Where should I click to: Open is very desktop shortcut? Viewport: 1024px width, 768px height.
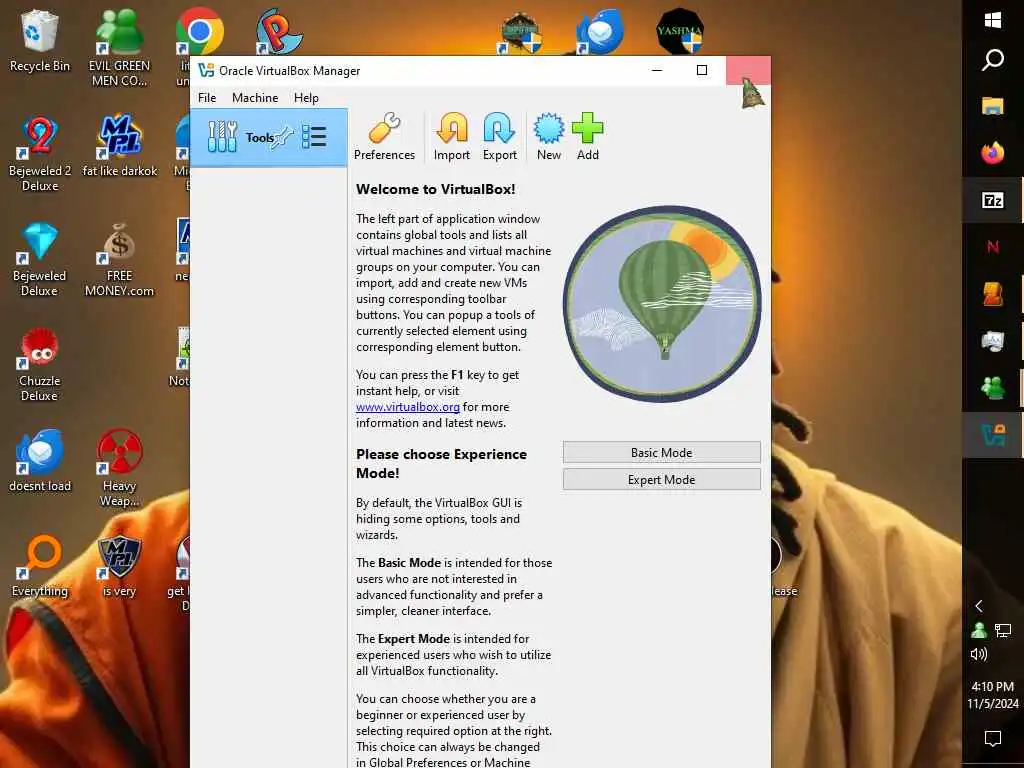point(120,566)
